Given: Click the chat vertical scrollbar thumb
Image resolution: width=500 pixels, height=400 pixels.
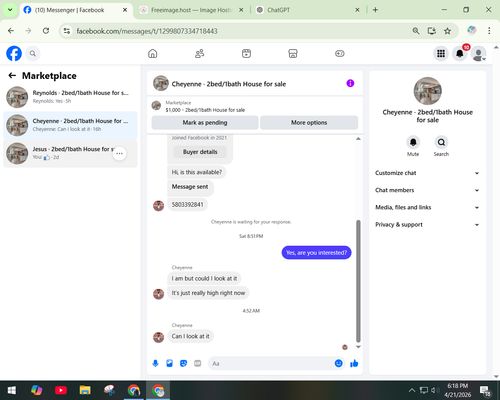Looking at the screenshot, I should pyautogui.click(x=358, y=281).
